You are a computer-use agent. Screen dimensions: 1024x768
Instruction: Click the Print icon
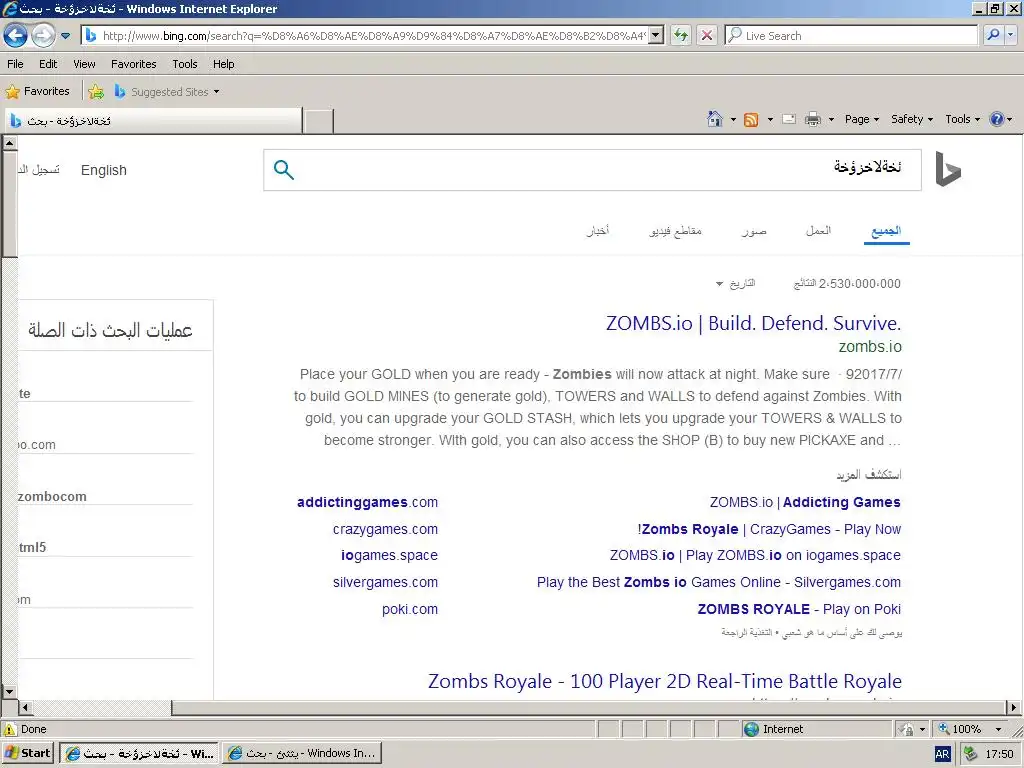pos(812,119)
